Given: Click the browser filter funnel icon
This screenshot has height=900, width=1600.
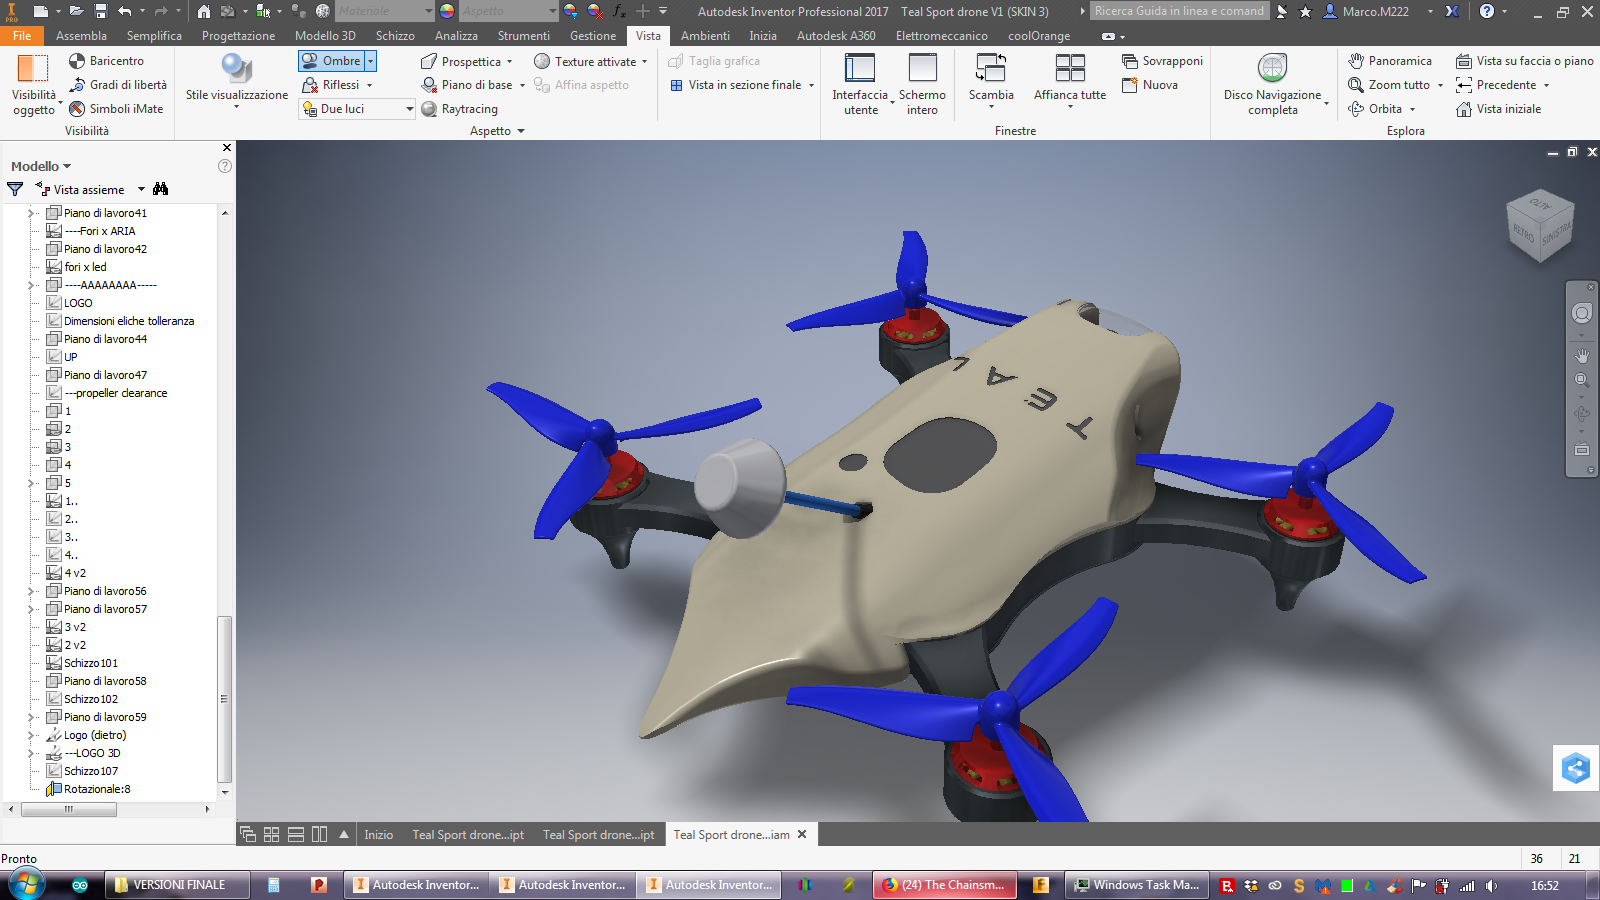Looking at the screenshot, I should (15, 189).
